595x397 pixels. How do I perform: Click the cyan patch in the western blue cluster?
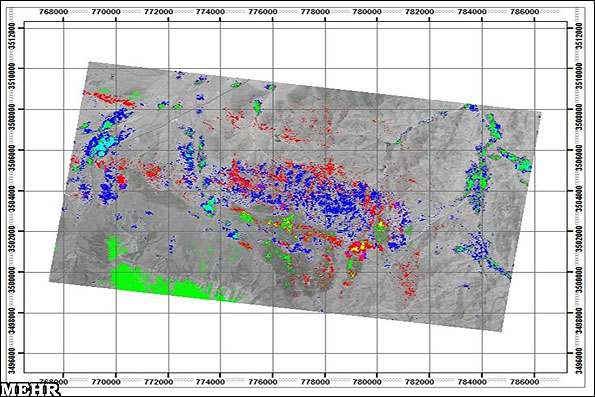pyautogui.click(x=106, y=145)
